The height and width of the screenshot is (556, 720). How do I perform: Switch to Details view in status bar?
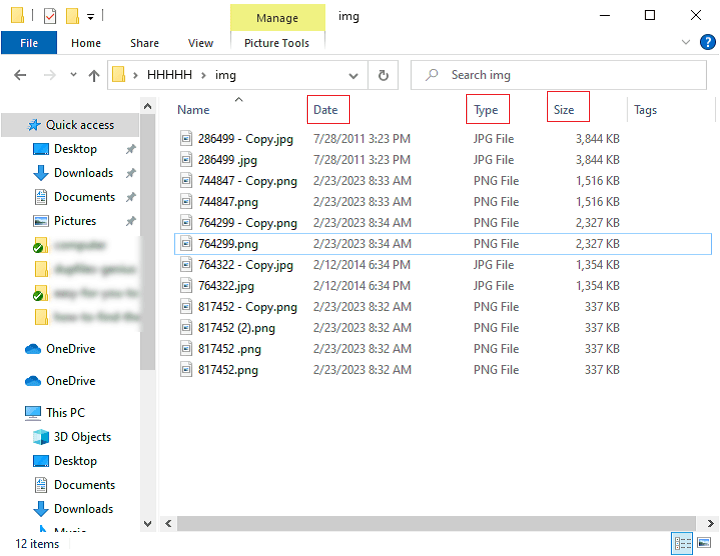[x=682, y=544]
